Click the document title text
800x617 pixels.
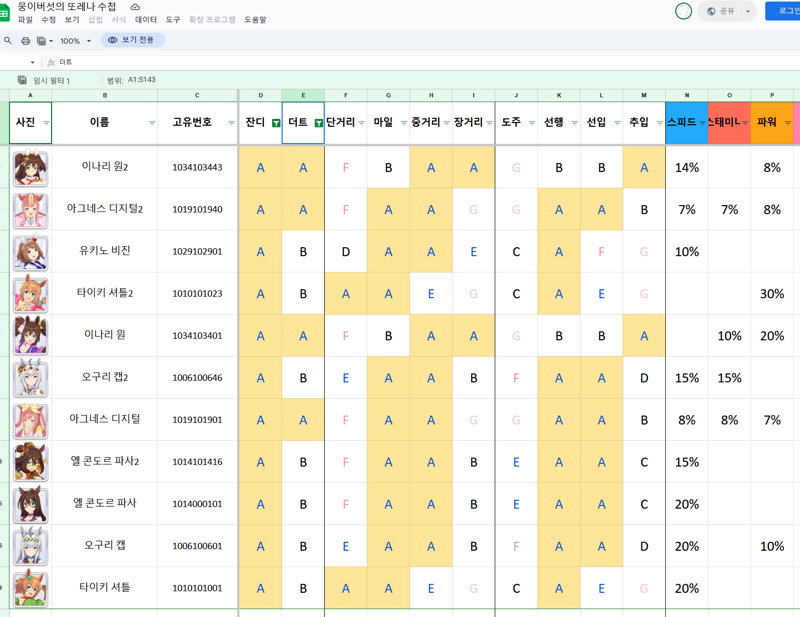[x=67, y=7]
